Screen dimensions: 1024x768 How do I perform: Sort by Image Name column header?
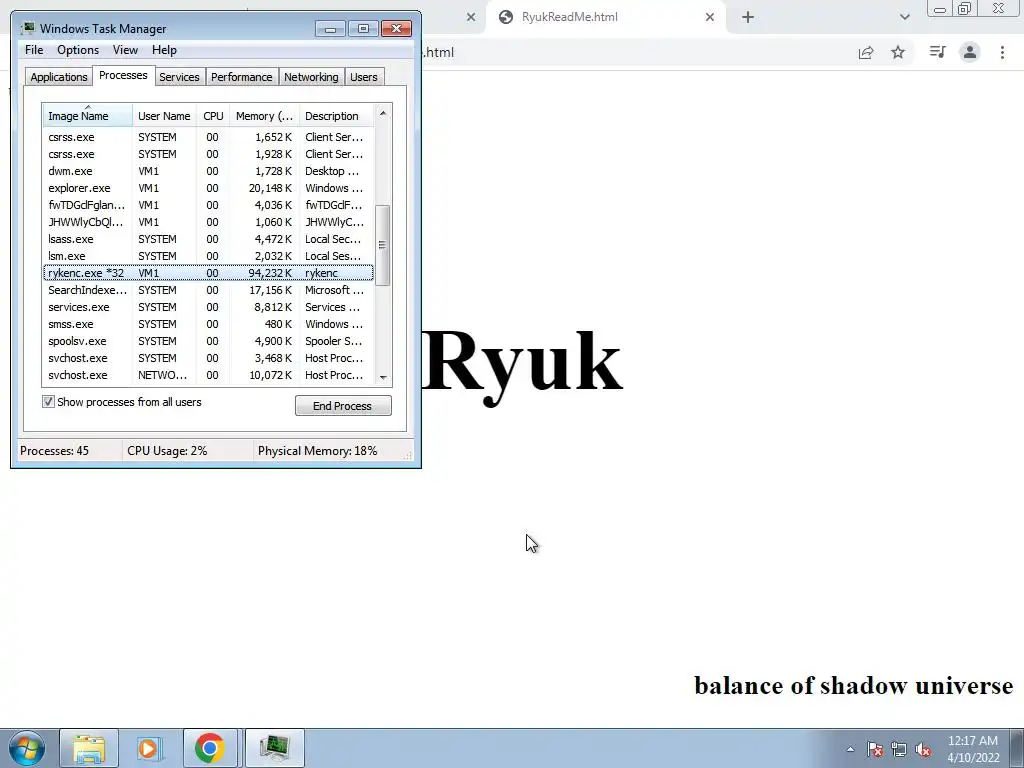point(88,116)
